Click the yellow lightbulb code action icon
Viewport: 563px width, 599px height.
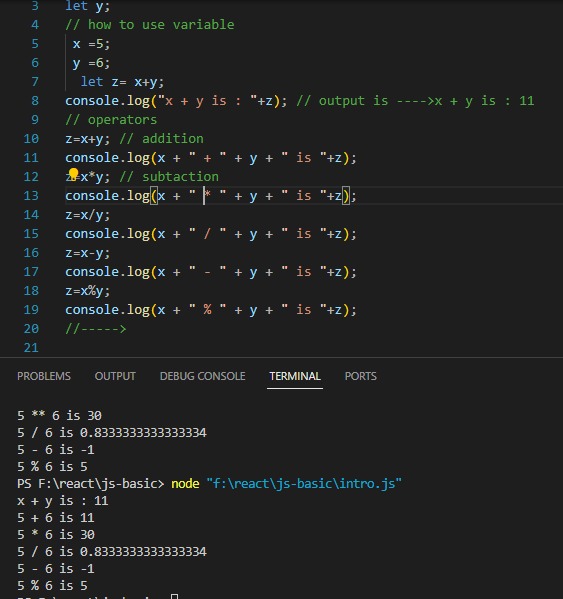tap(73, 174)
